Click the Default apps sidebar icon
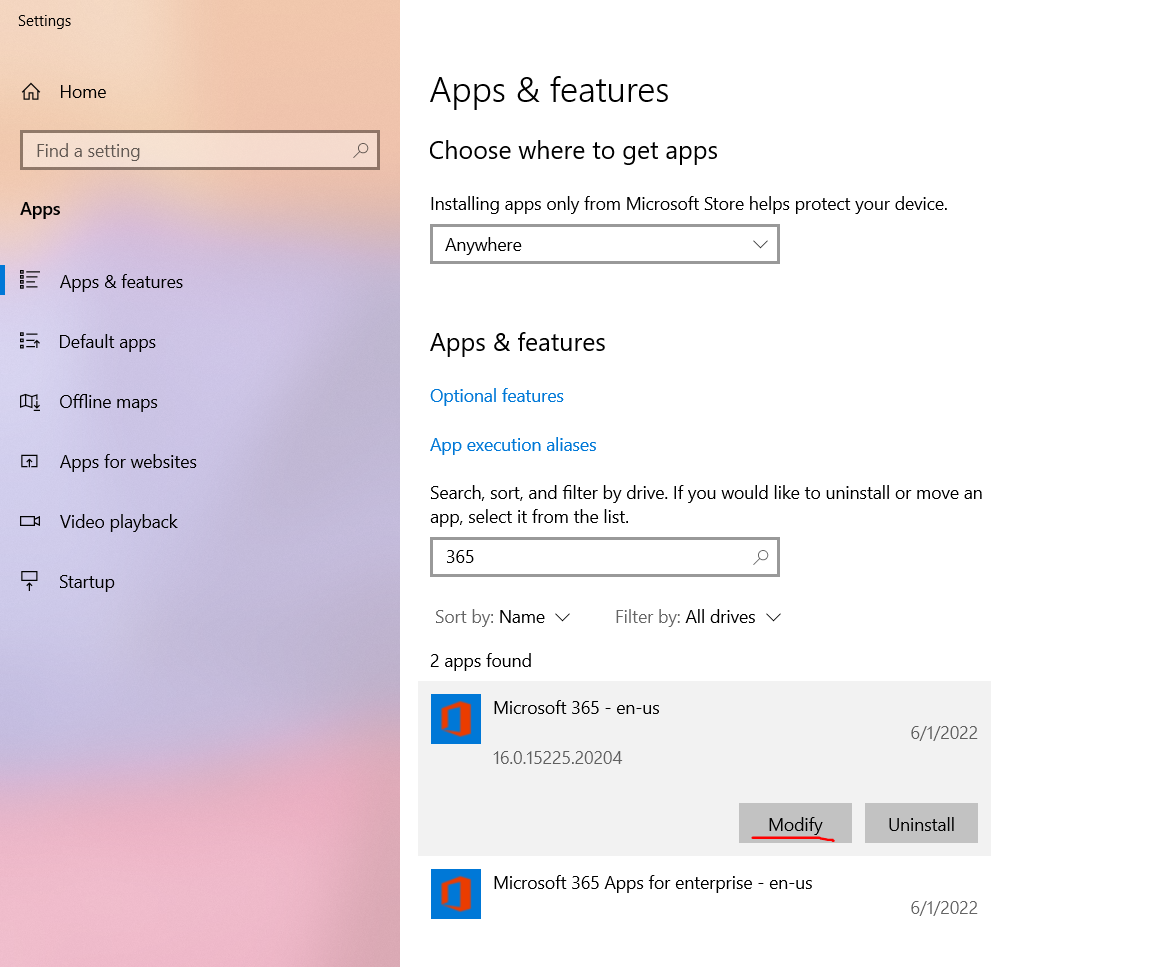The height and width of the screenshot is (967, 1158). (x=30, y=341)
